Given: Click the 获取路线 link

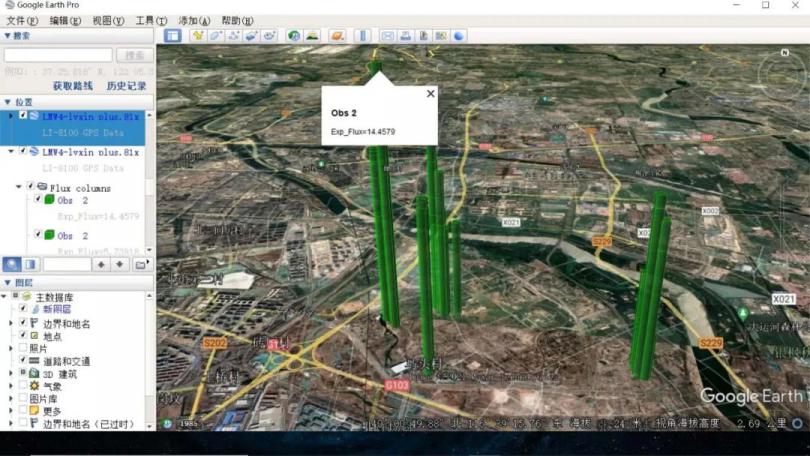Looking at the screenshot, I should click(x=73, y=86).
